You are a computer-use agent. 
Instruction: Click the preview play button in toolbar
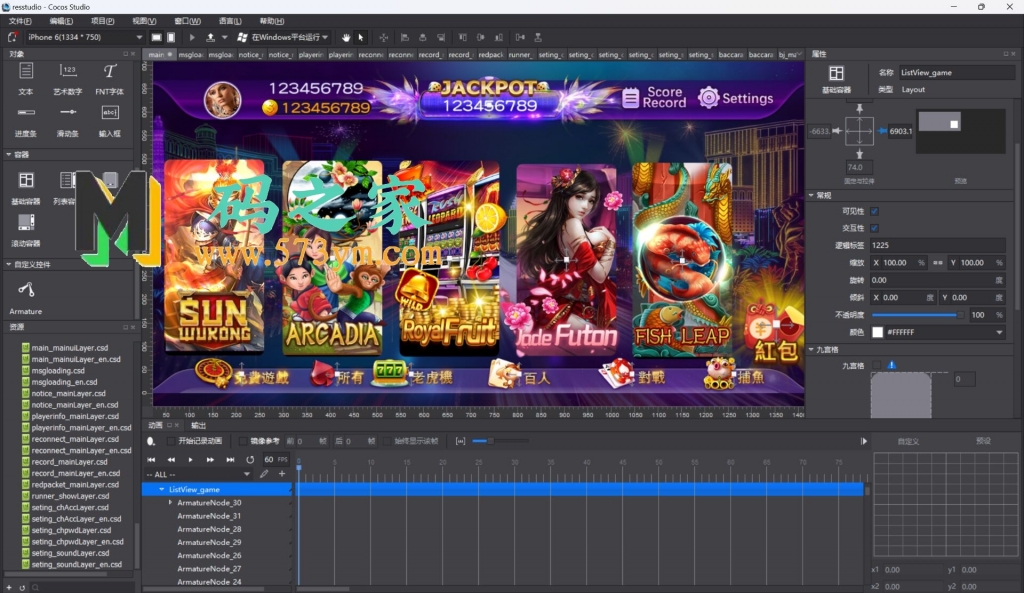[x=192, y=37]
